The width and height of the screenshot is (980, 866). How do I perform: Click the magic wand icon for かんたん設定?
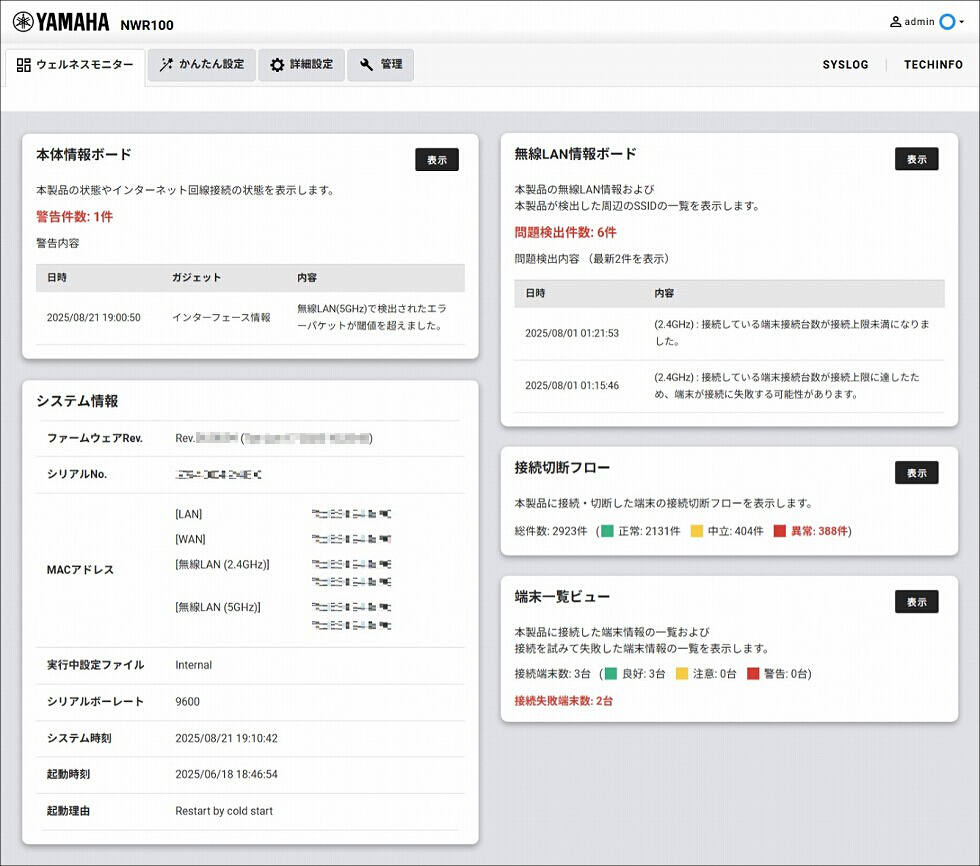(166, 65)
